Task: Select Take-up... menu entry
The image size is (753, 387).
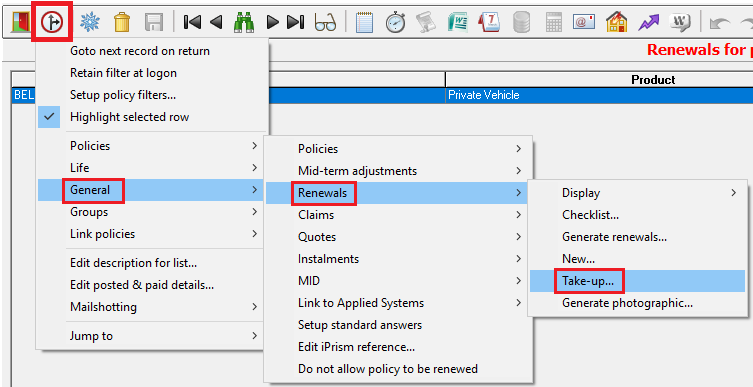Action: [x=638, y=281]
